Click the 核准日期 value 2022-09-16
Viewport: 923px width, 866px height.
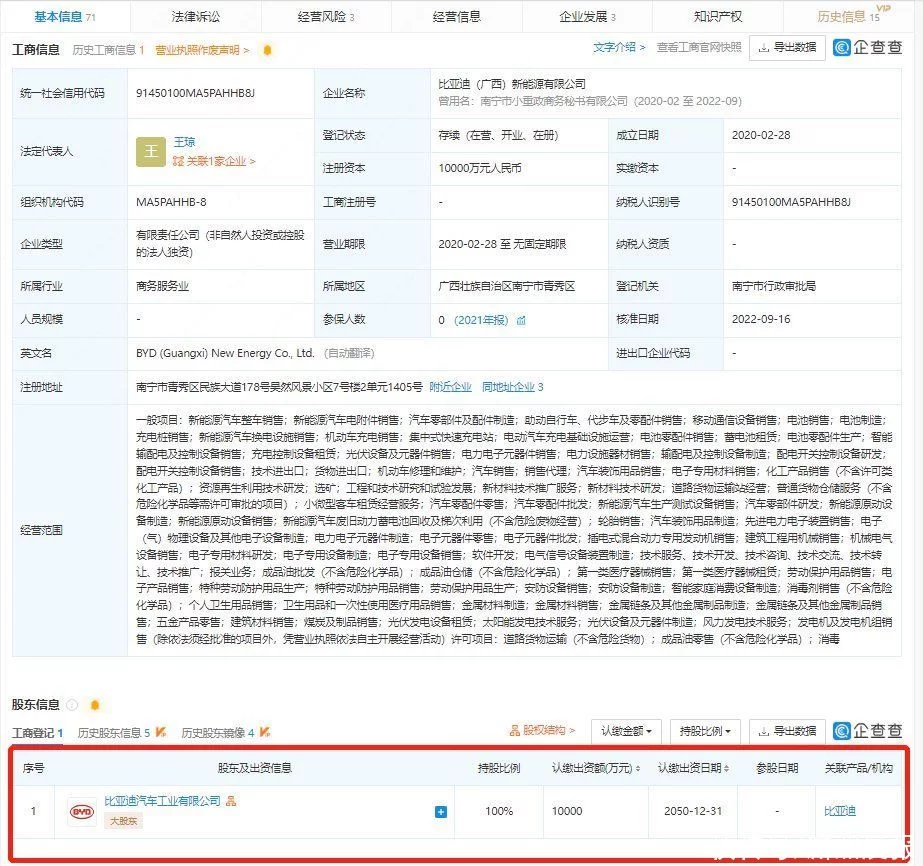click(x=761, y=319)
